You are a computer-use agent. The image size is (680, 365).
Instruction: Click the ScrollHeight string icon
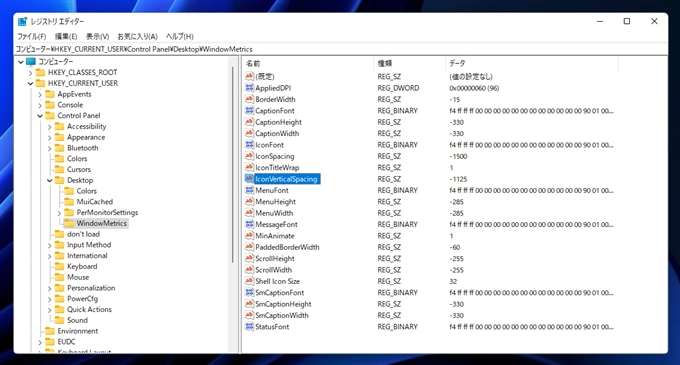click(x=249, y=258)
